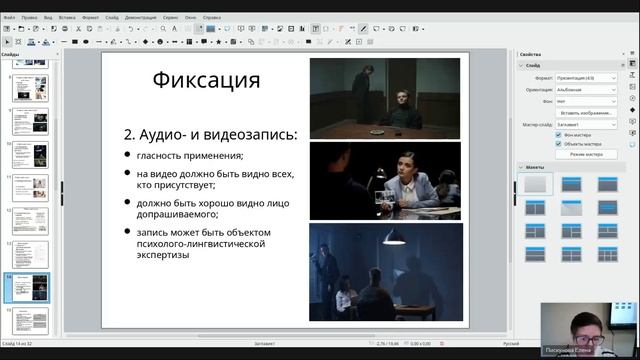Open the Вставка menu
This screenshot has width=640, height=360.
coord(67,18)
